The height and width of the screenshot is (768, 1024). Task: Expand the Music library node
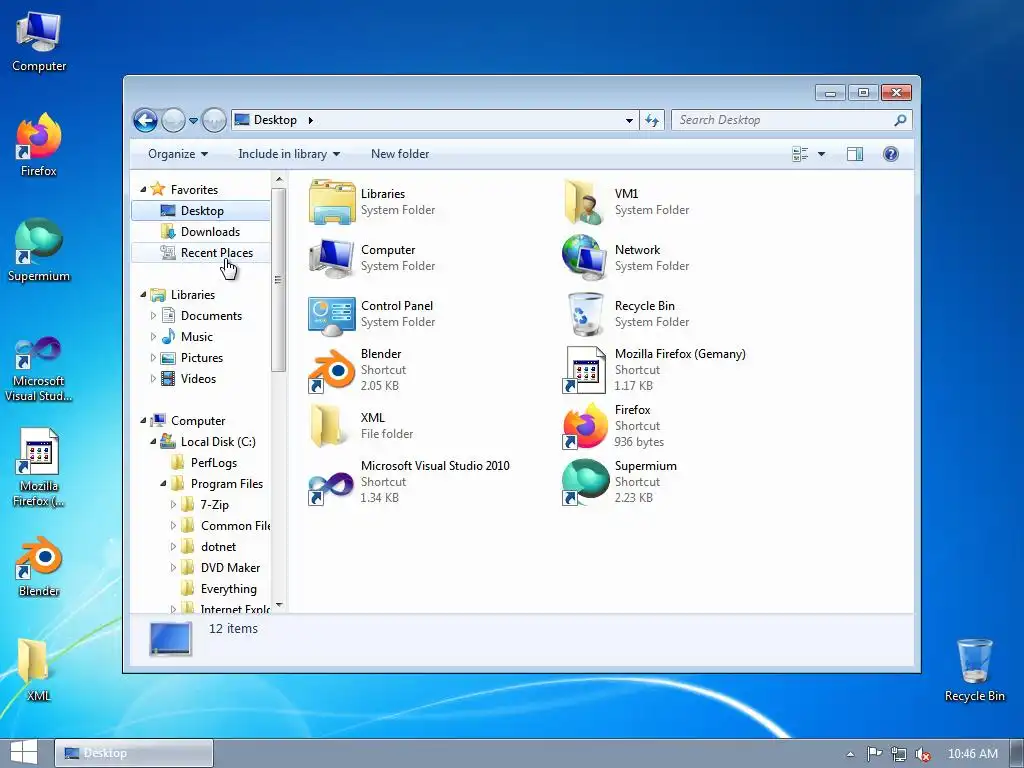153,337
